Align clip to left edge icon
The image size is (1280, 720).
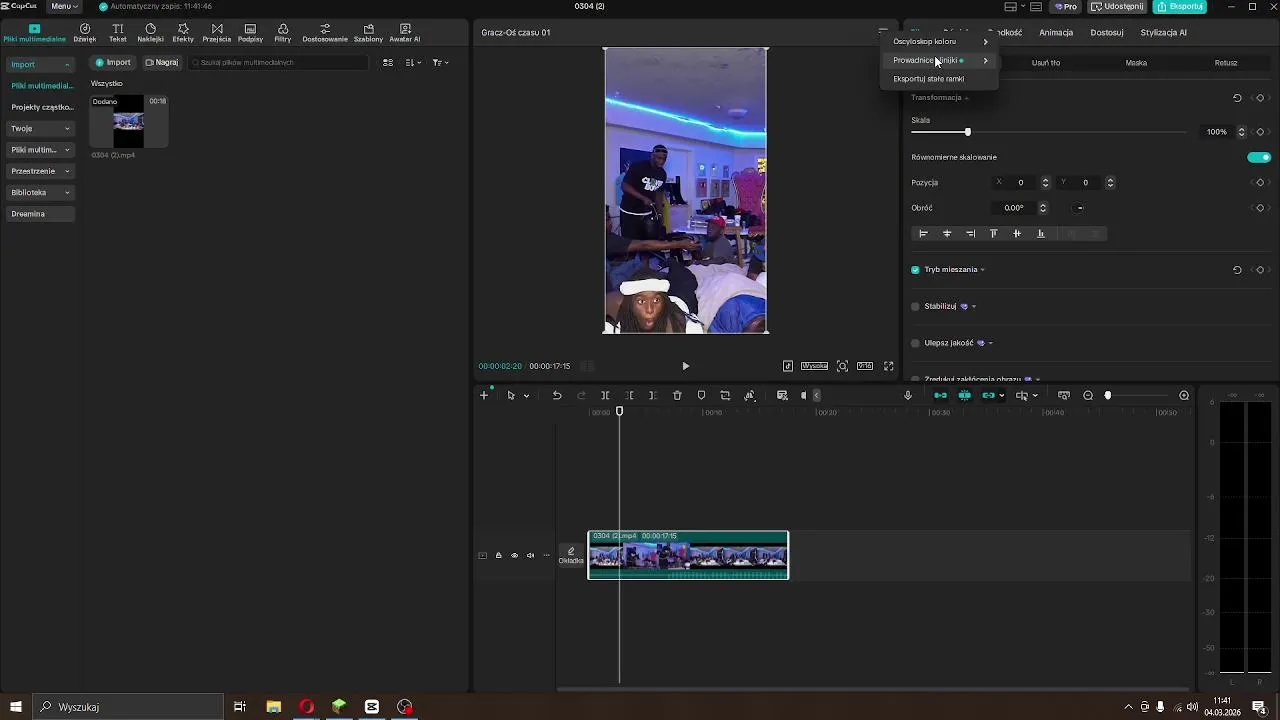[x=923, y=233]
